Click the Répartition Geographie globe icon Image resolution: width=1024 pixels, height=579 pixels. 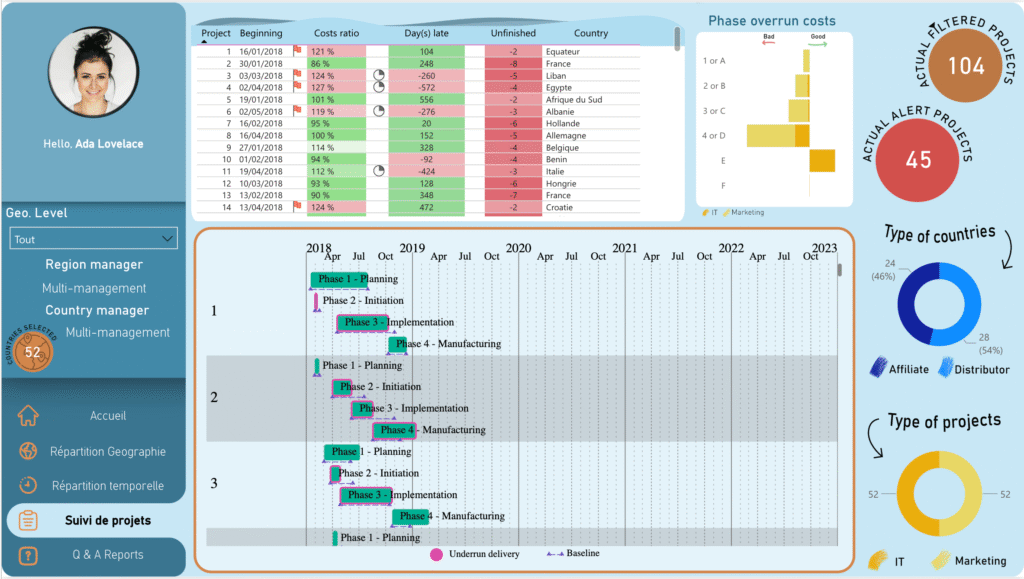tap(28, 451)
